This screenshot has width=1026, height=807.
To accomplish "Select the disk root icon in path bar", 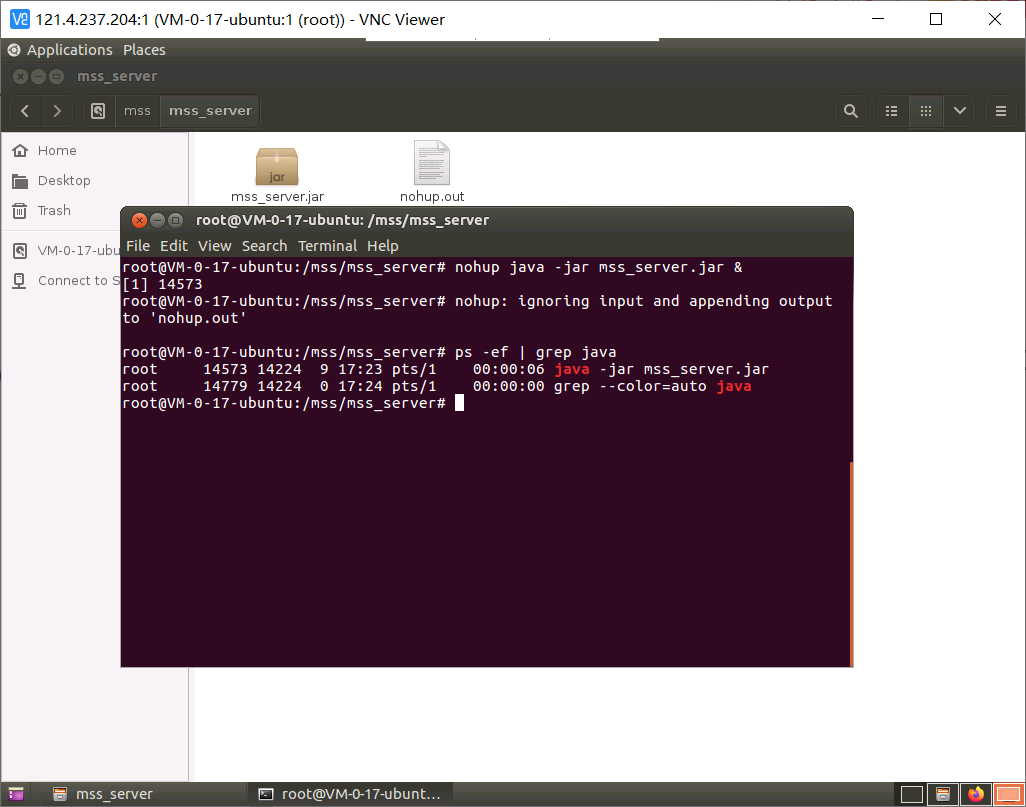I will (98, 111).
